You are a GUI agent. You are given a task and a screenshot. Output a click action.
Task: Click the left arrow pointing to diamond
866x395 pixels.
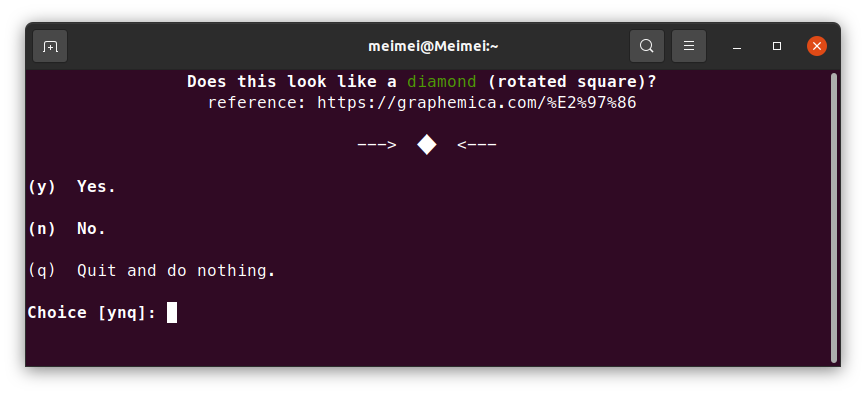[377, 145]
